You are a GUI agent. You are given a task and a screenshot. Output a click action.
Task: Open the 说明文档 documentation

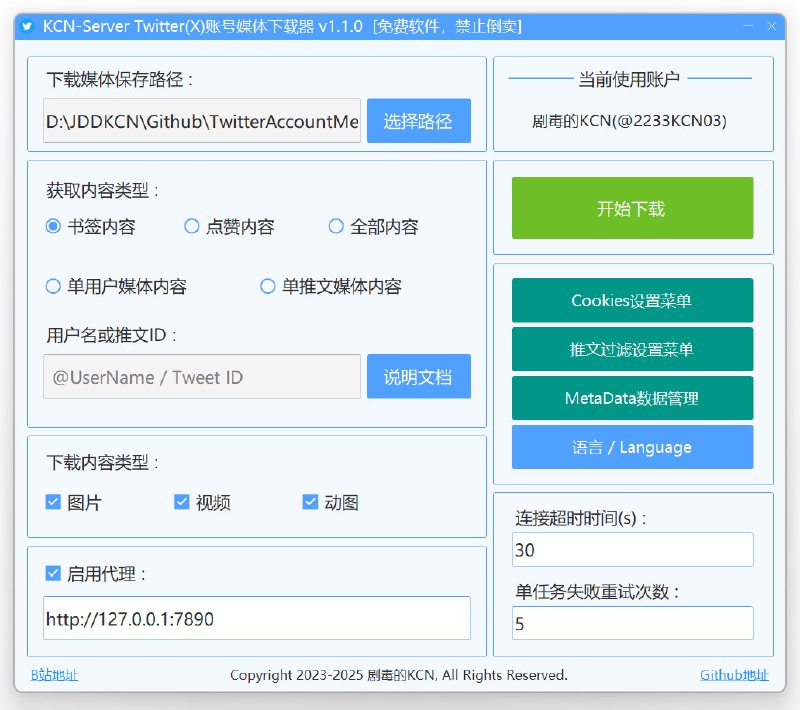(x=418, y=376)
